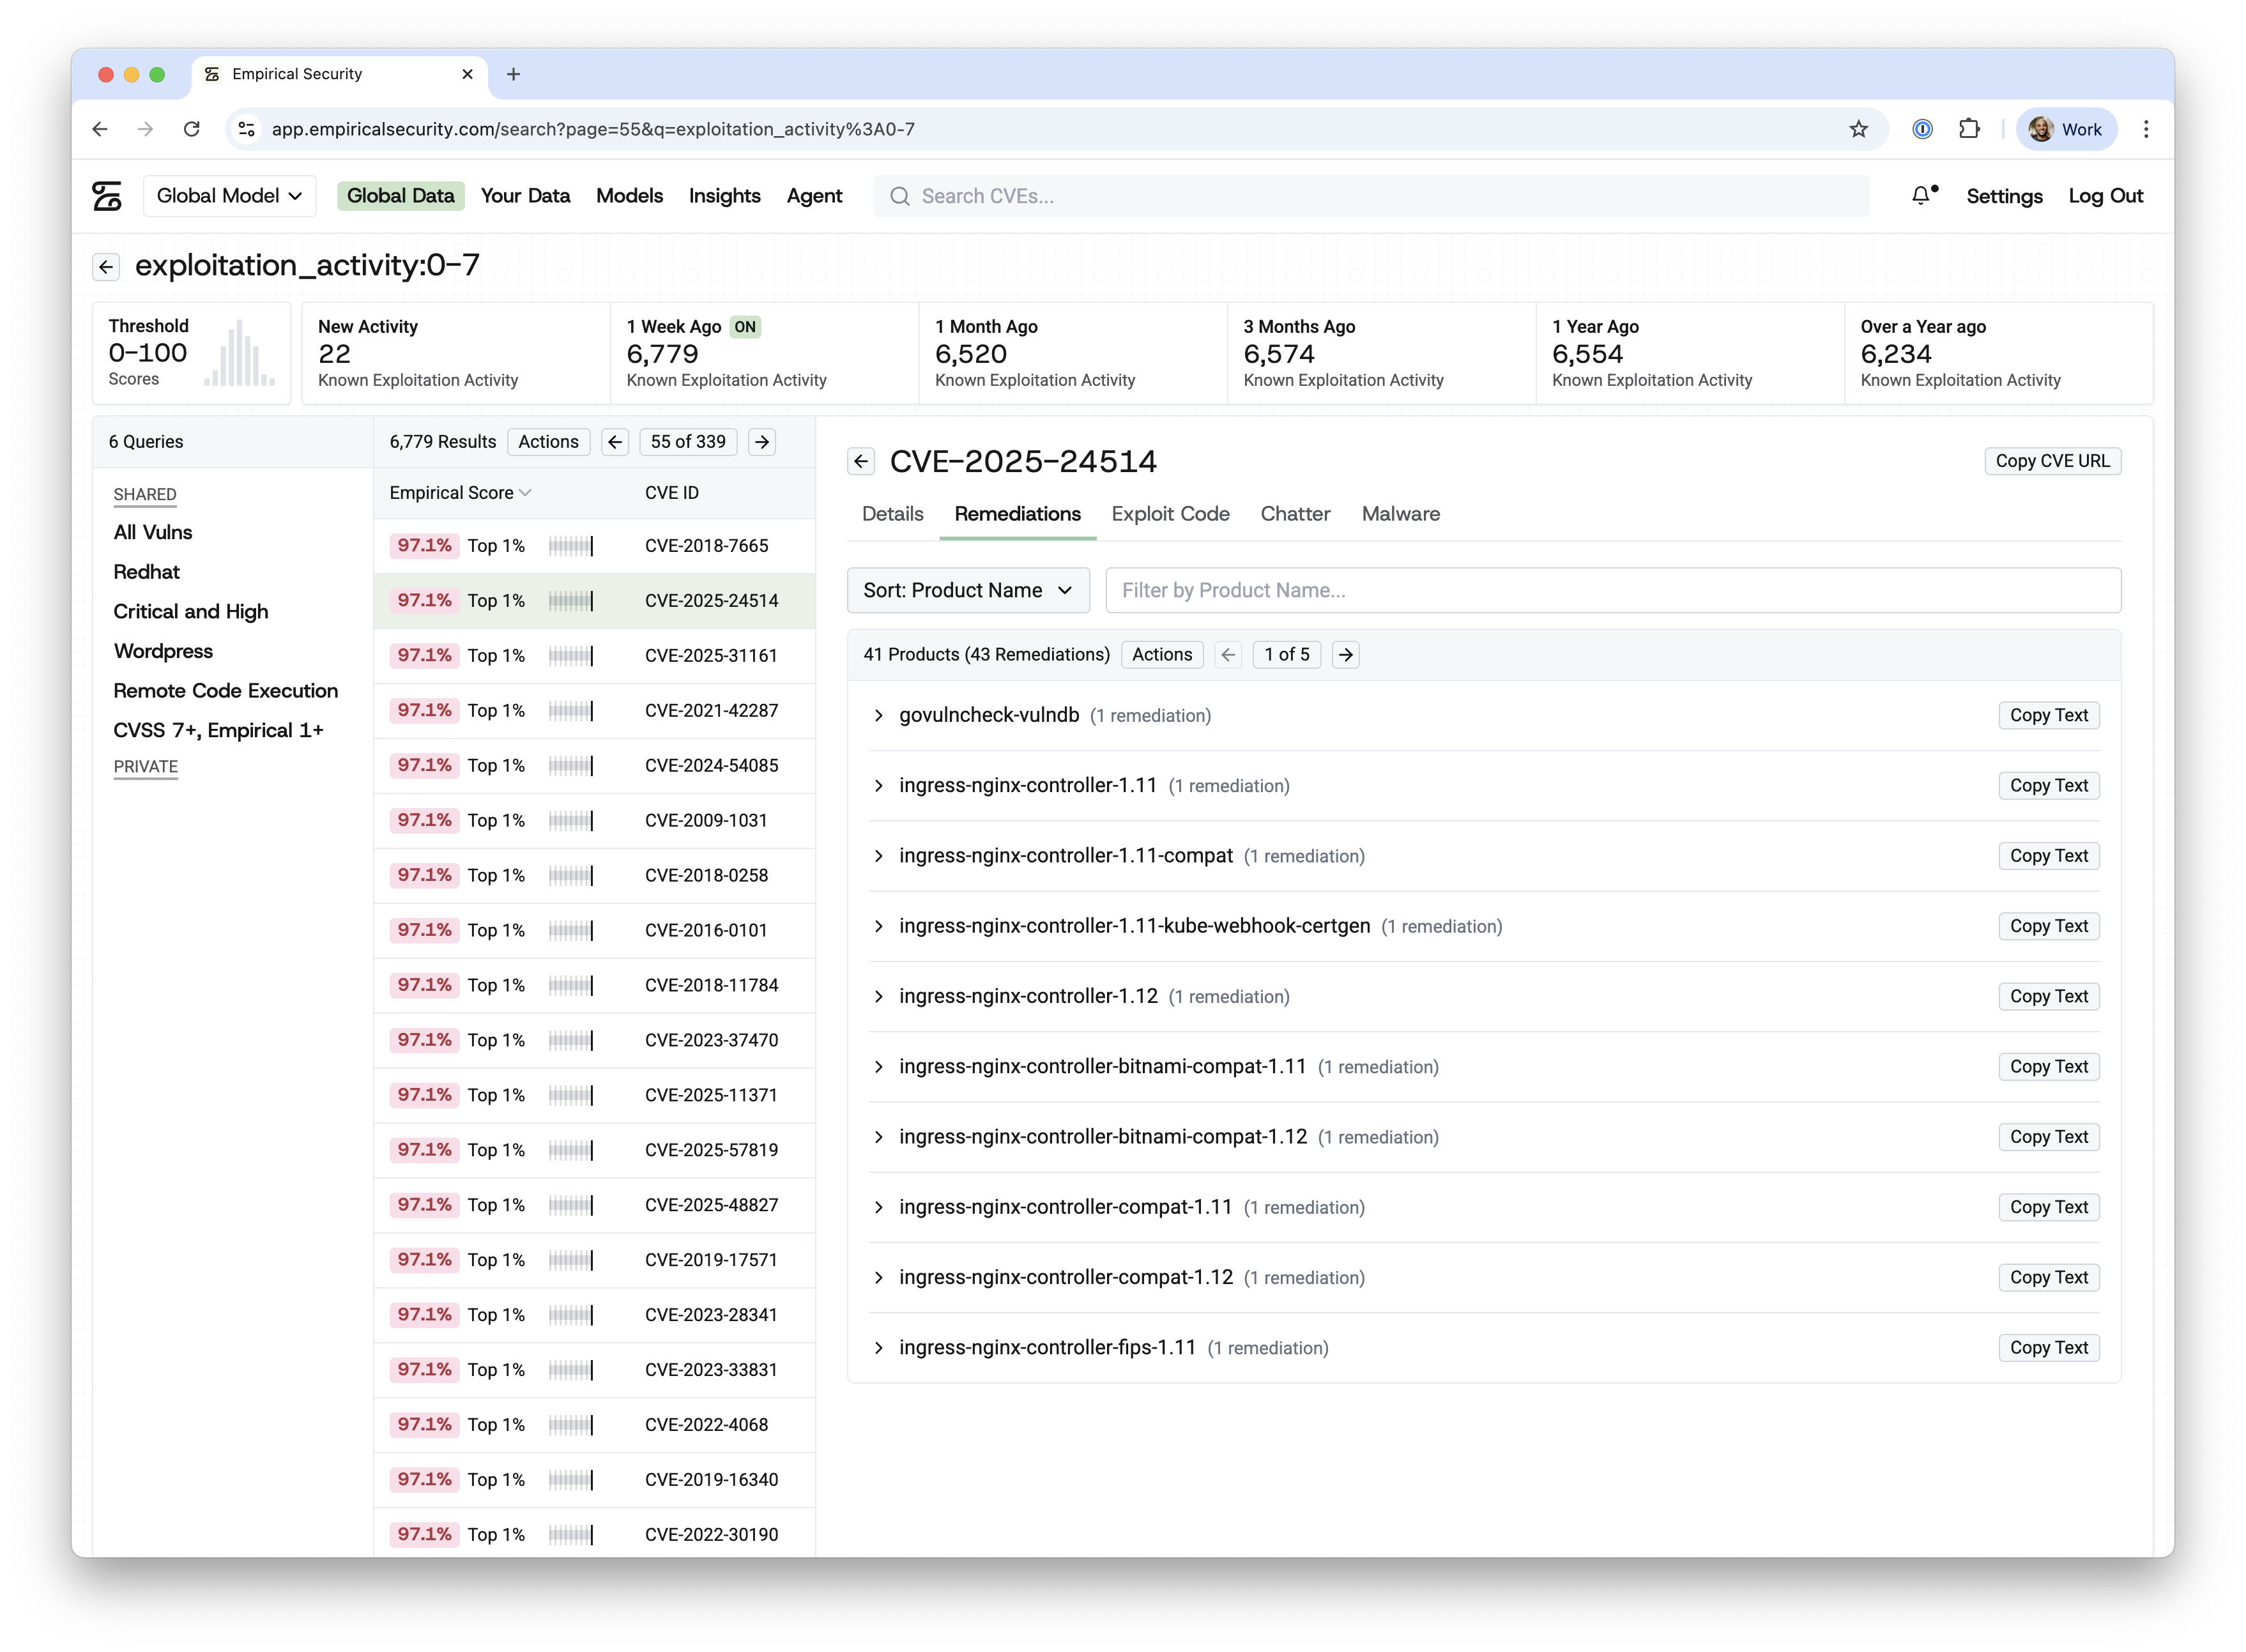Expand the govulncheck-vulndb remediation row

coord(879,716)
